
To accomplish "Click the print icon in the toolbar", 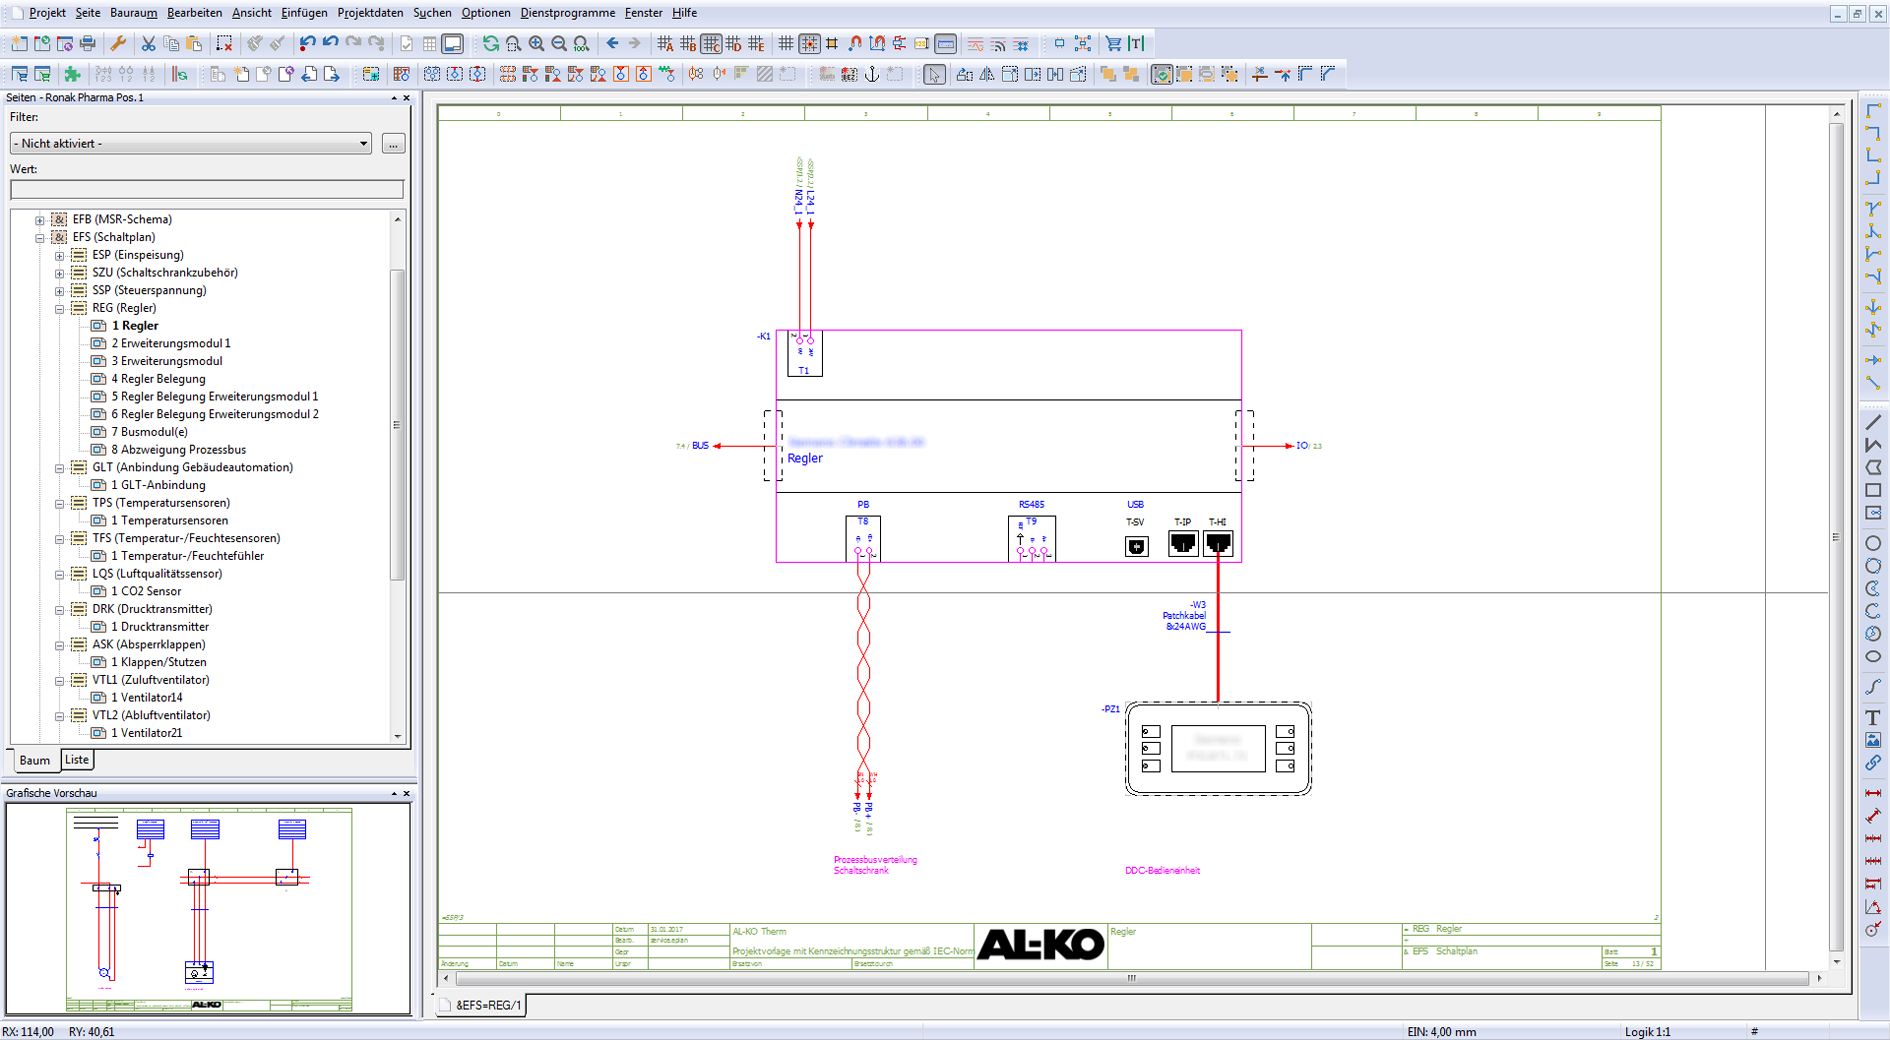I will (x=88, y=44).
